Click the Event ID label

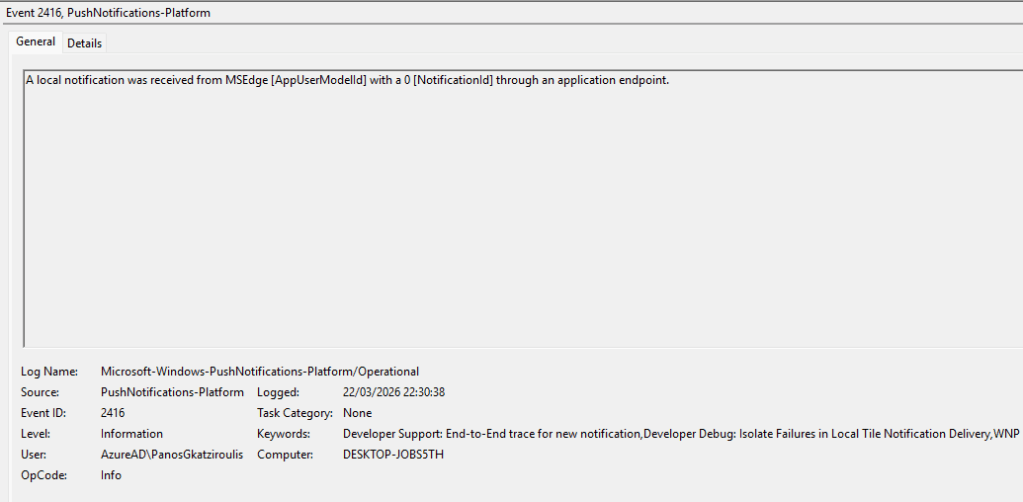tap(45, 413)
